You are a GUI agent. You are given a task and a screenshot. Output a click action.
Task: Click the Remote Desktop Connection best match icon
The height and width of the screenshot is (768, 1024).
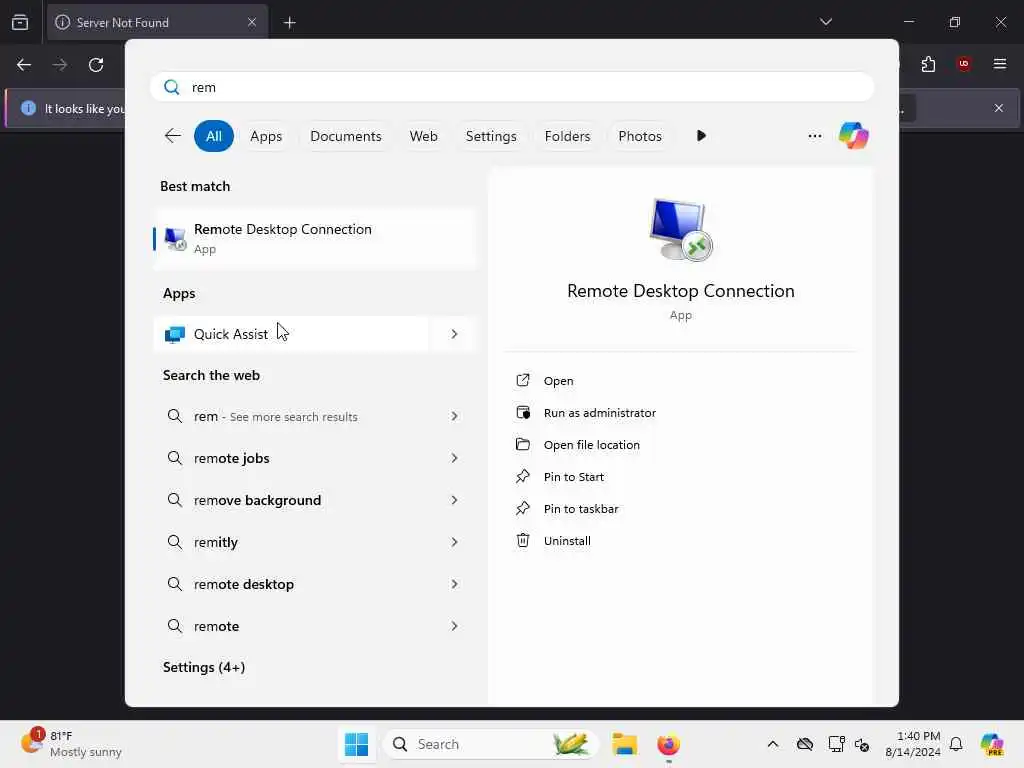175,238
